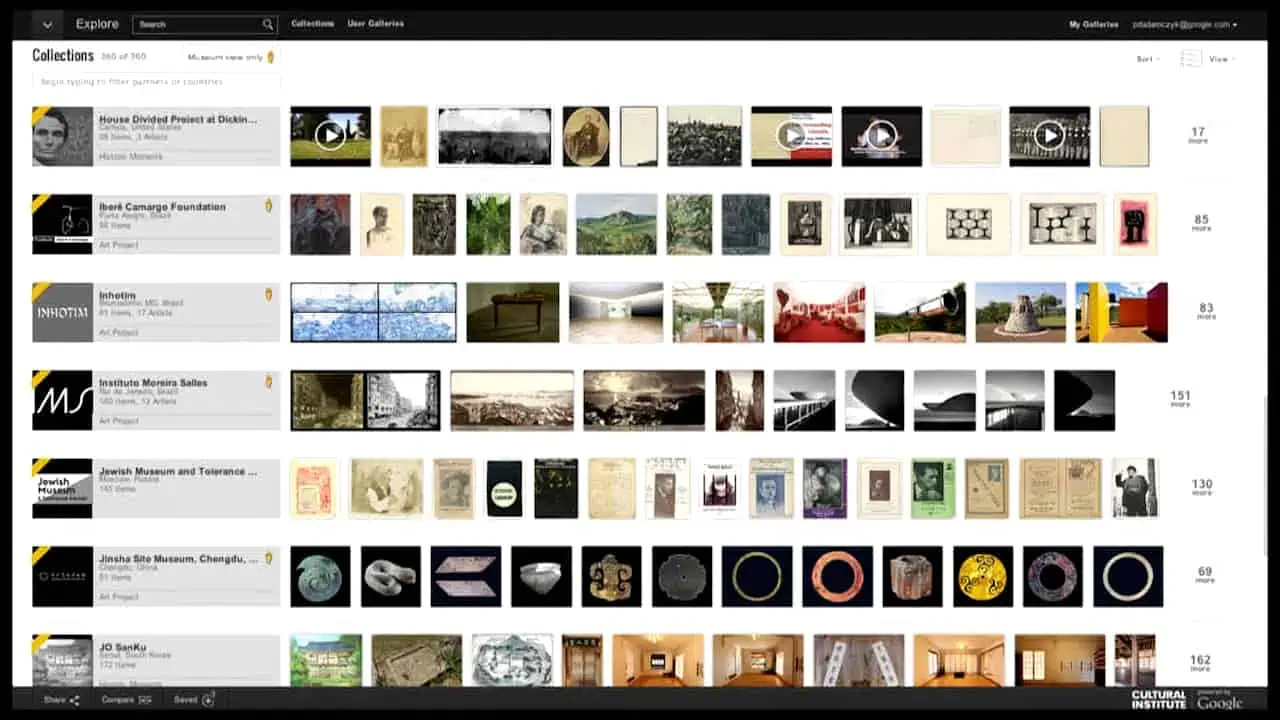Click the Cultural Institute logo
1280x720 pixels.
(x=1158, y=699)
